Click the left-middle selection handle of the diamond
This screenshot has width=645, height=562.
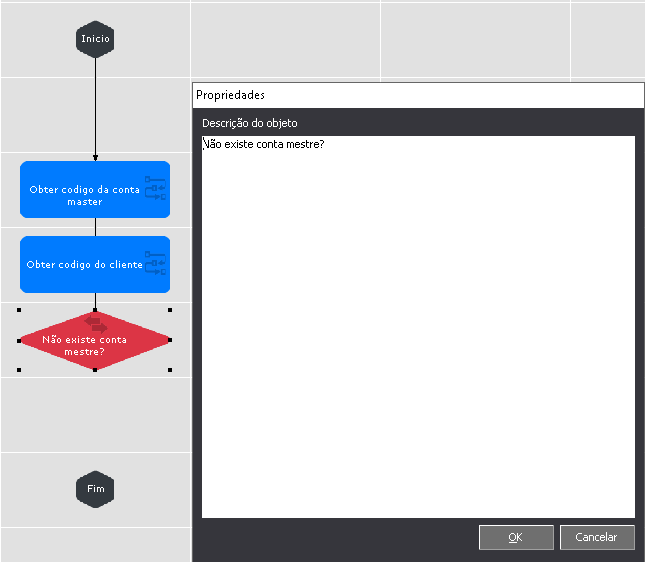[20, 341]
